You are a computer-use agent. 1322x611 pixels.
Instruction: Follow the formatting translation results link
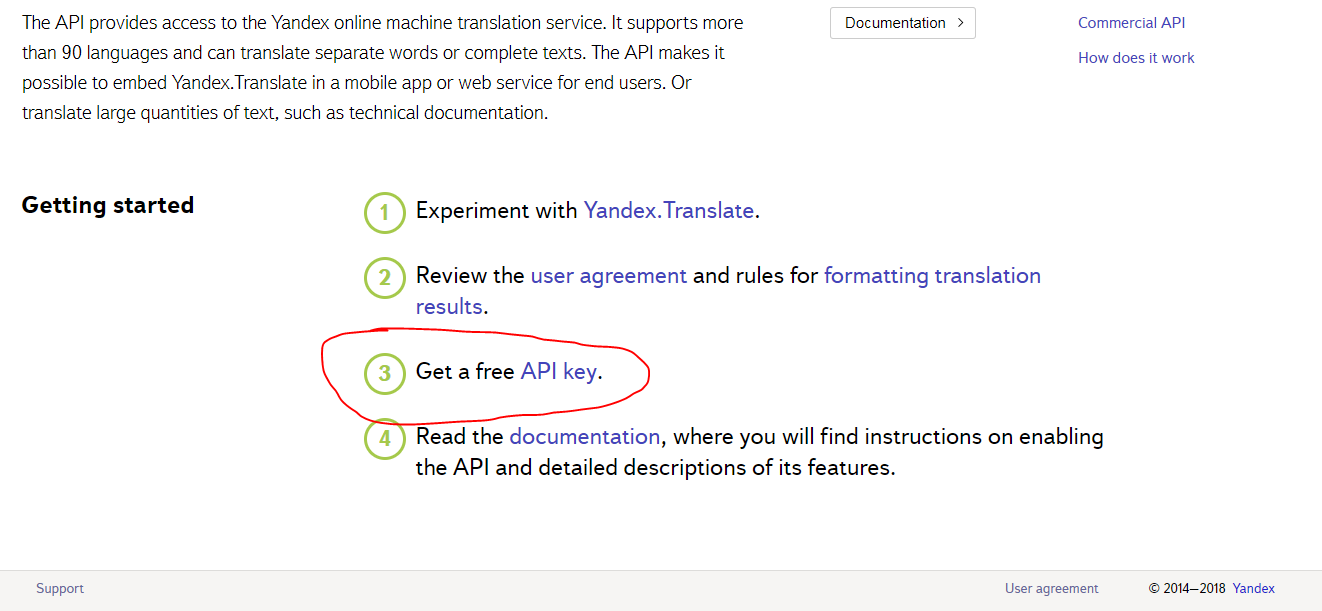point(931,276)
